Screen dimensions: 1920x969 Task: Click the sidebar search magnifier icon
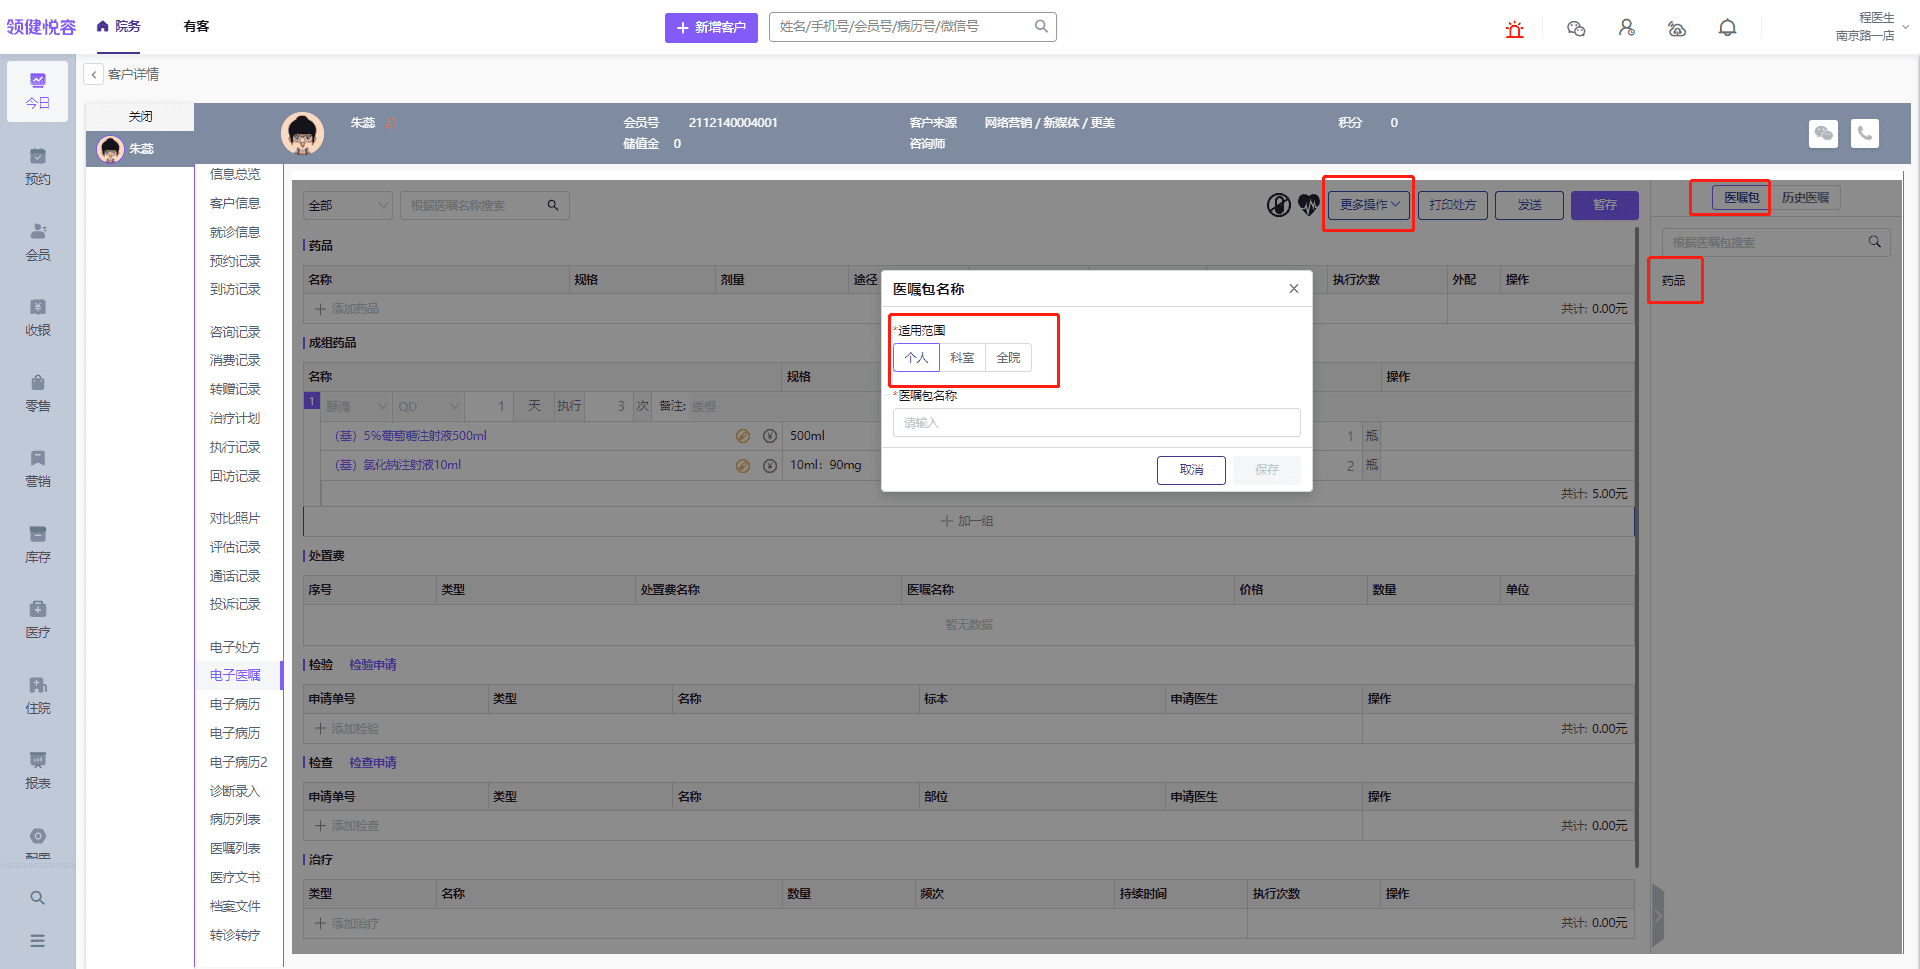38,898
